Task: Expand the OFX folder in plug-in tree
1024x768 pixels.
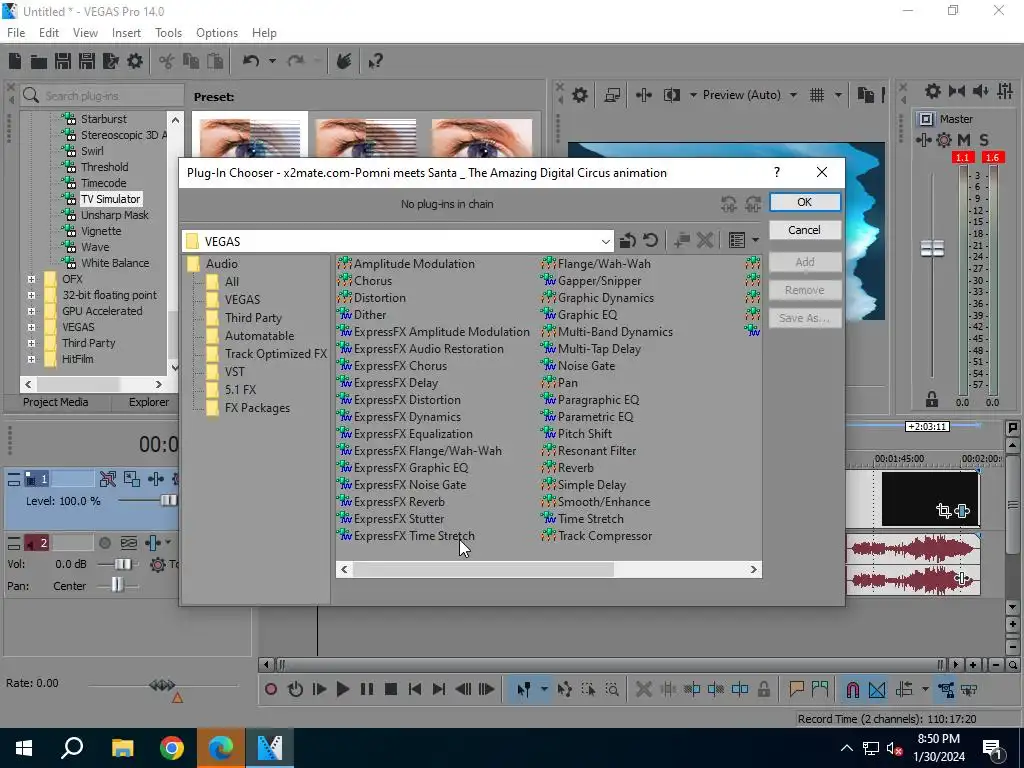Action: [x=31, y=279]
